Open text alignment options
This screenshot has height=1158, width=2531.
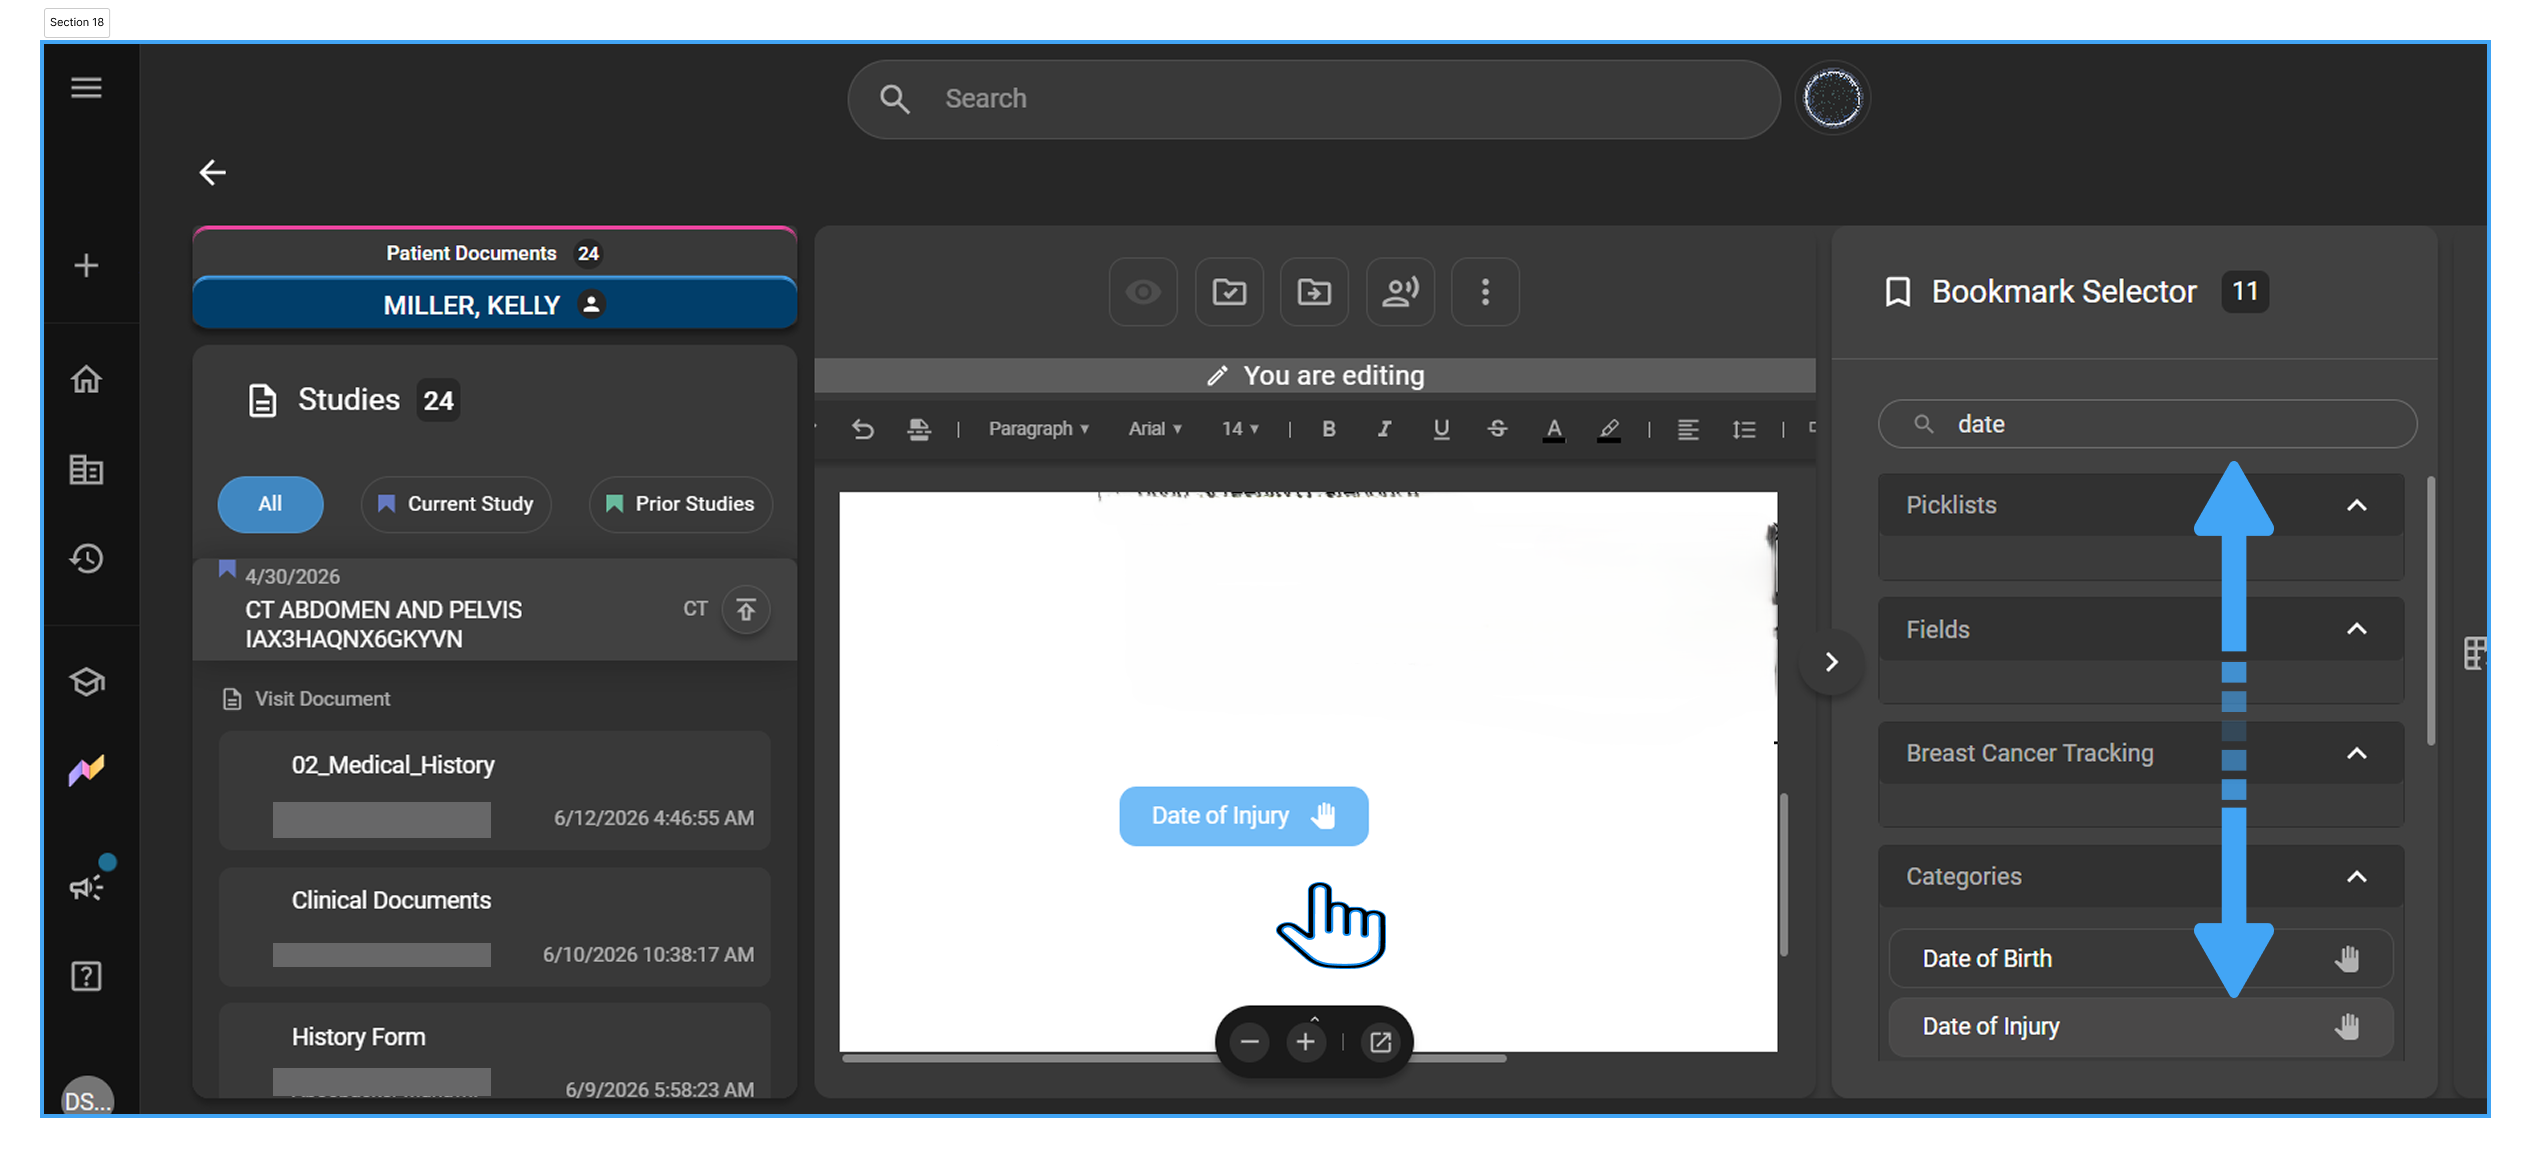pos(1688,429)
